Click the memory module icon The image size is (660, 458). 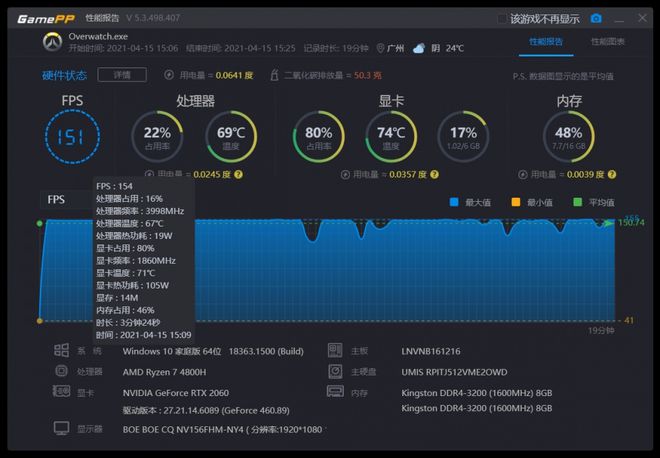(x=335, y=392)
